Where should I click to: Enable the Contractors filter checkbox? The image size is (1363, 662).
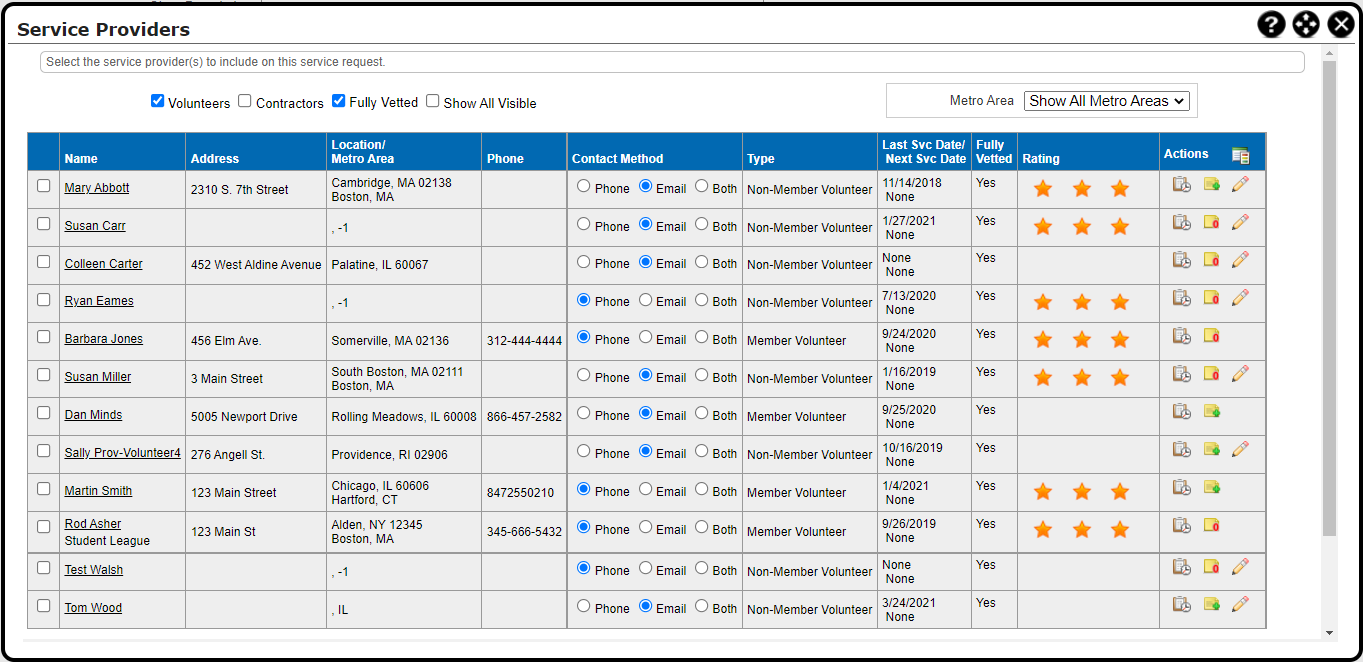click(245, 101)
